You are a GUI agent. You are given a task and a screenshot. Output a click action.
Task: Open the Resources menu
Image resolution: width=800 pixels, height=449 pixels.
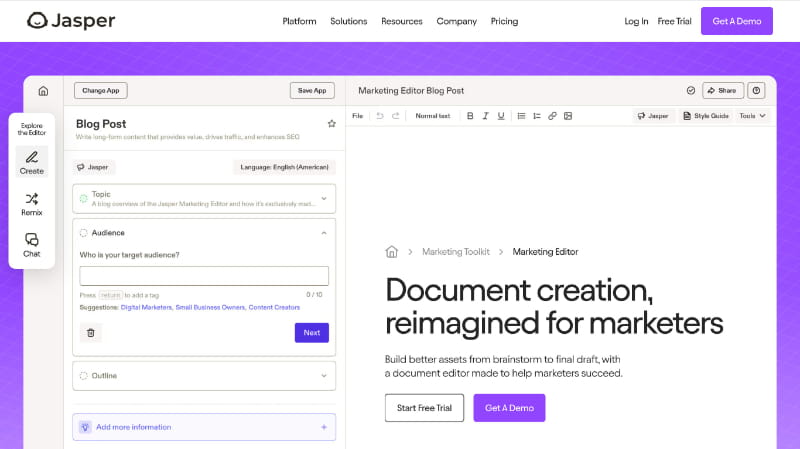pyautogui.click(x=402, y=21)
